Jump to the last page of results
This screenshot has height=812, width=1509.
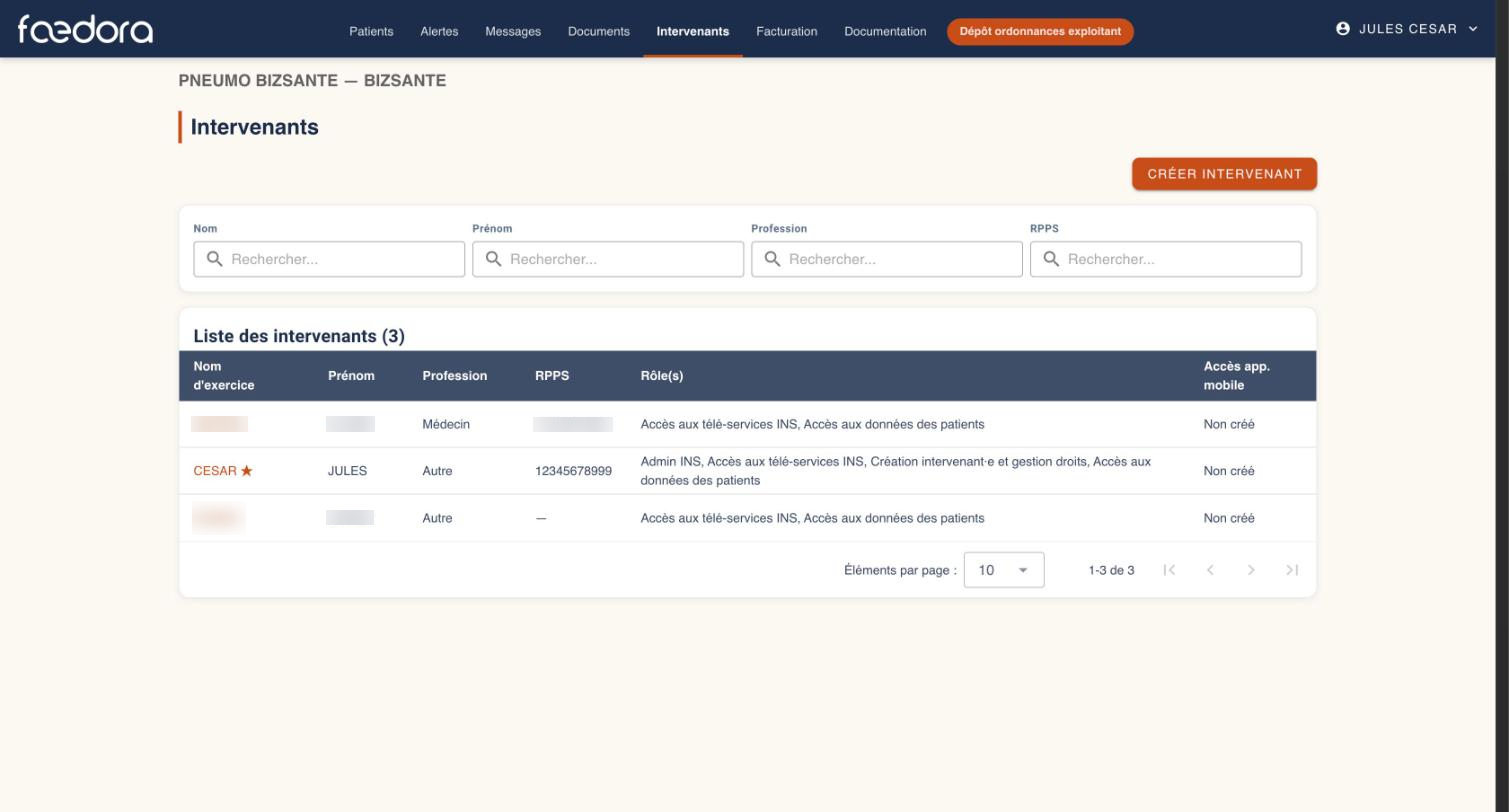(1292, 570)
